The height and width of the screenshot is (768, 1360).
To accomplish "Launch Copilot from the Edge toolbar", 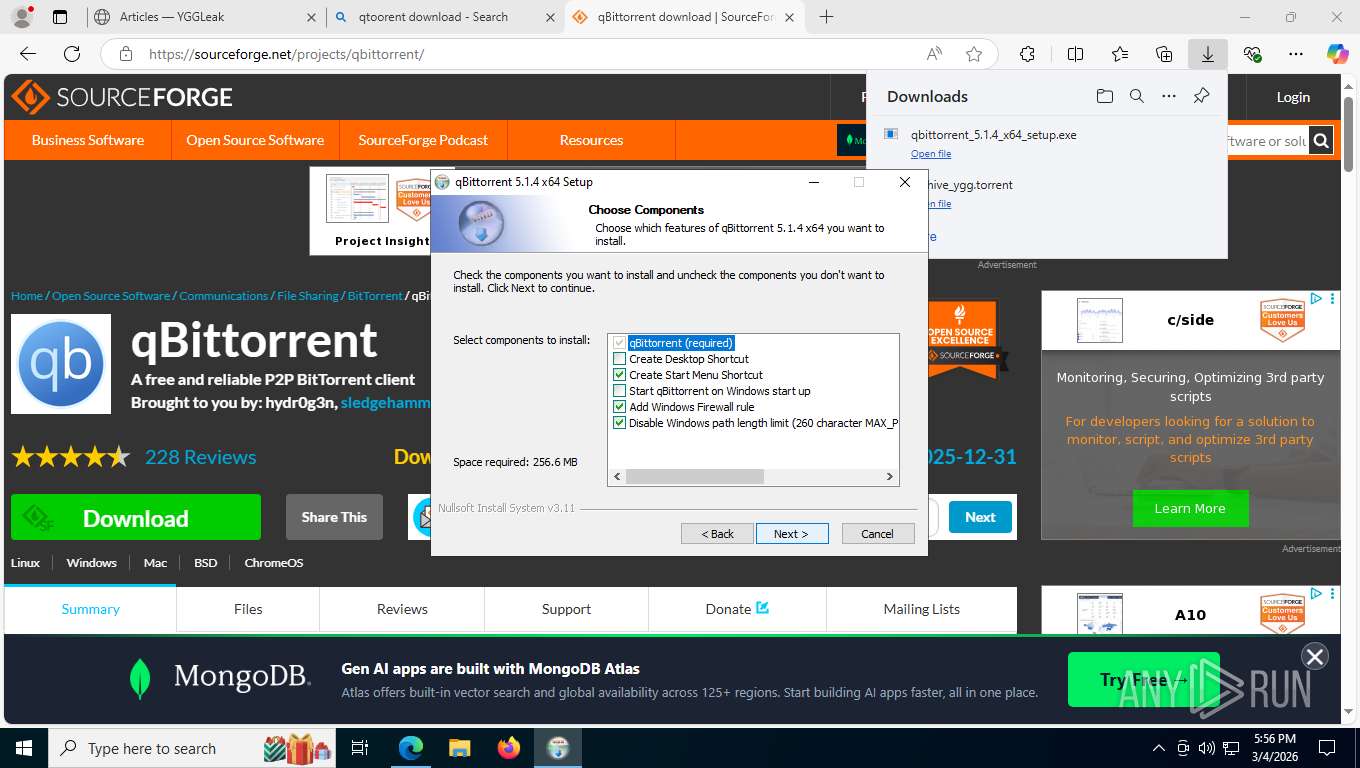I will [x=1338, y=54].
